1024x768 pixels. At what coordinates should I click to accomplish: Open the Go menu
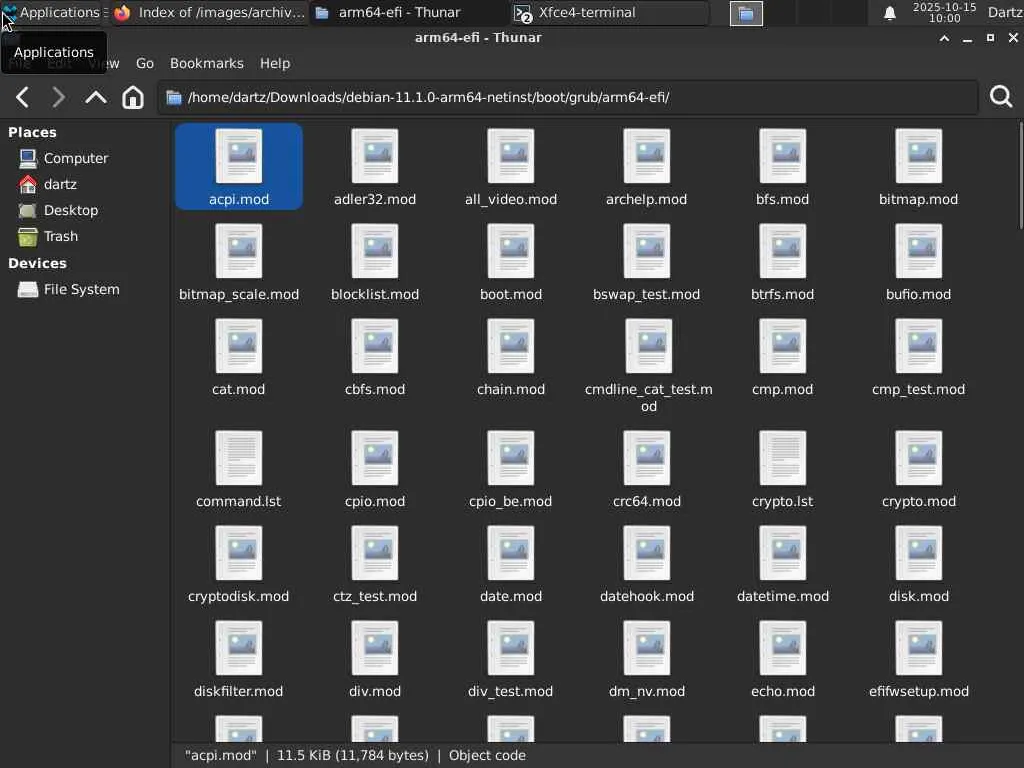click(145, 63)
